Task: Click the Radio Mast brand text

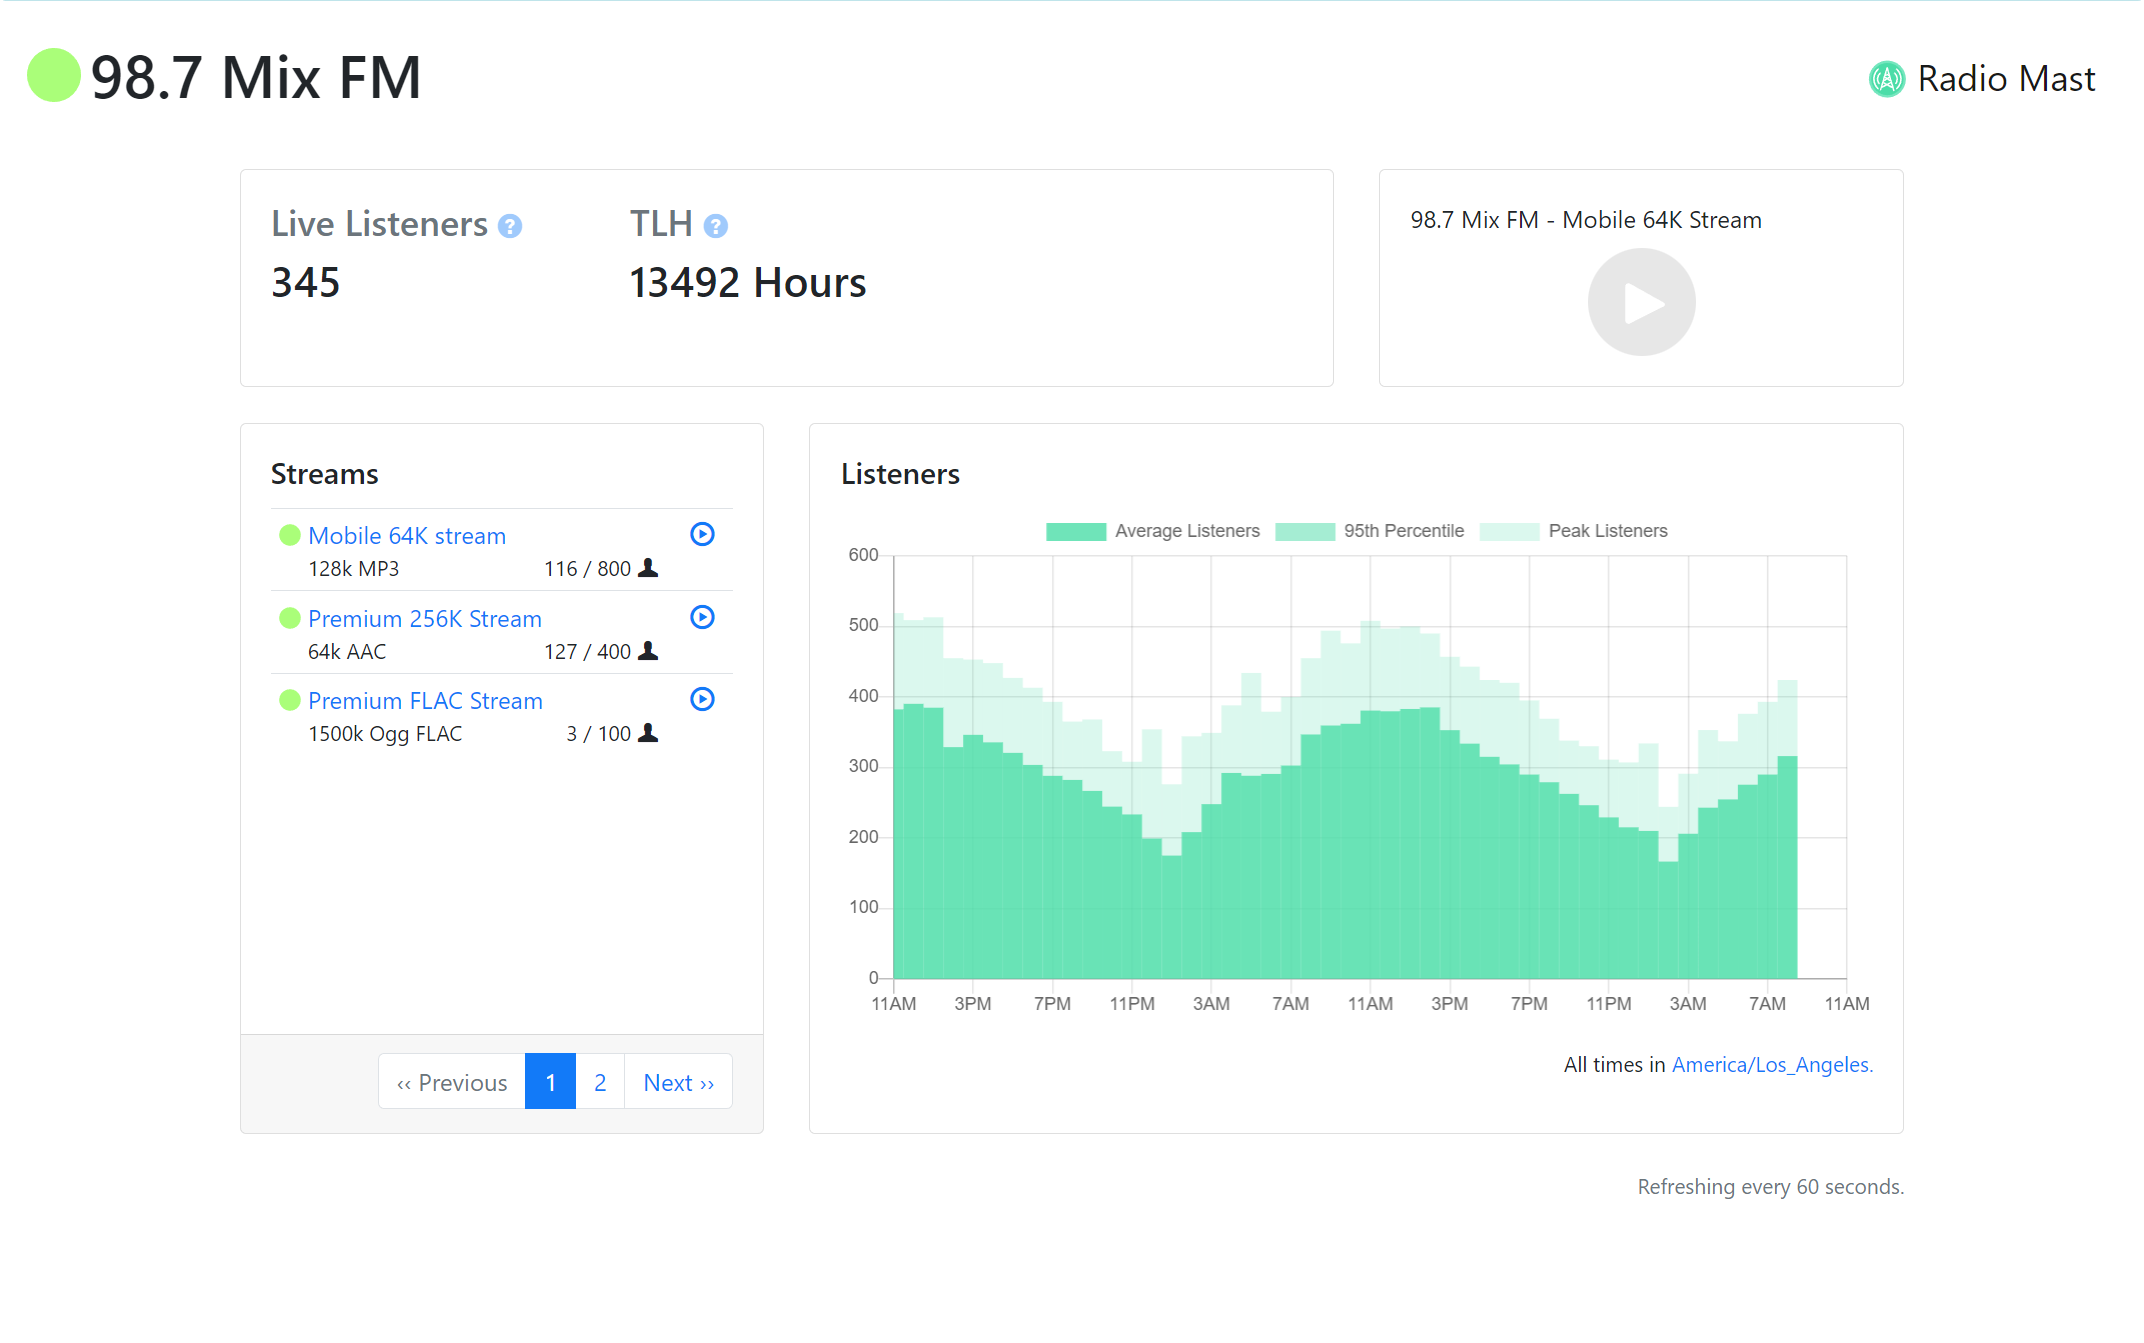Action: (x=2006, y=79)
